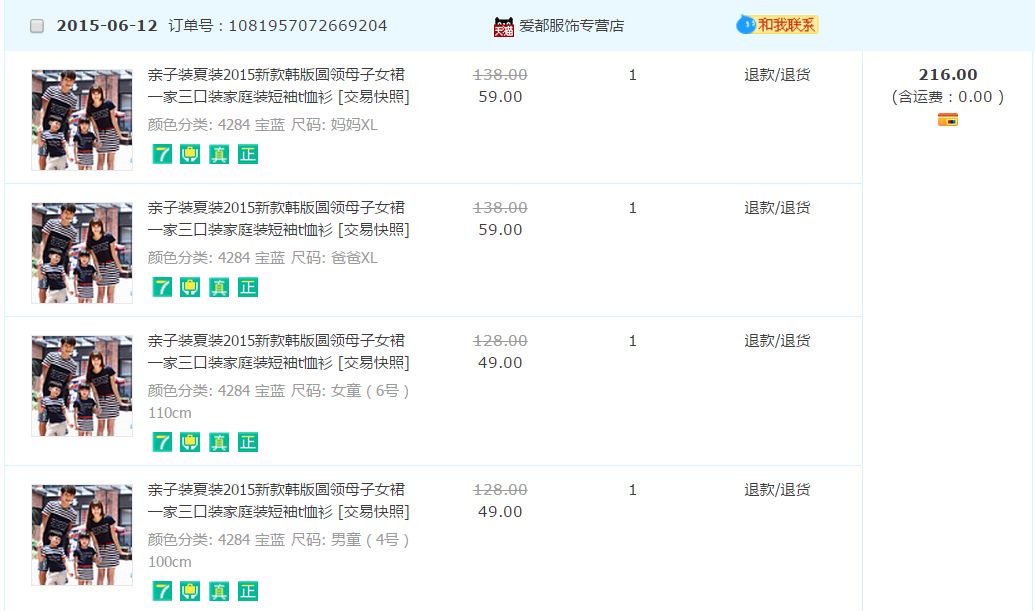Open the 交易快照 snapshot for the 爸爸XL item
1035x611 pixels.
pyautogui.click(x=374, y=230)
